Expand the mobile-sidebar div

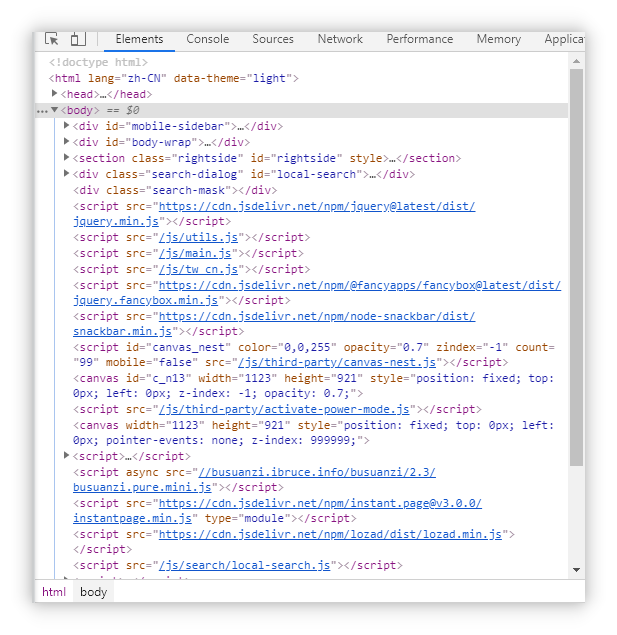click(x=67, y=126)
